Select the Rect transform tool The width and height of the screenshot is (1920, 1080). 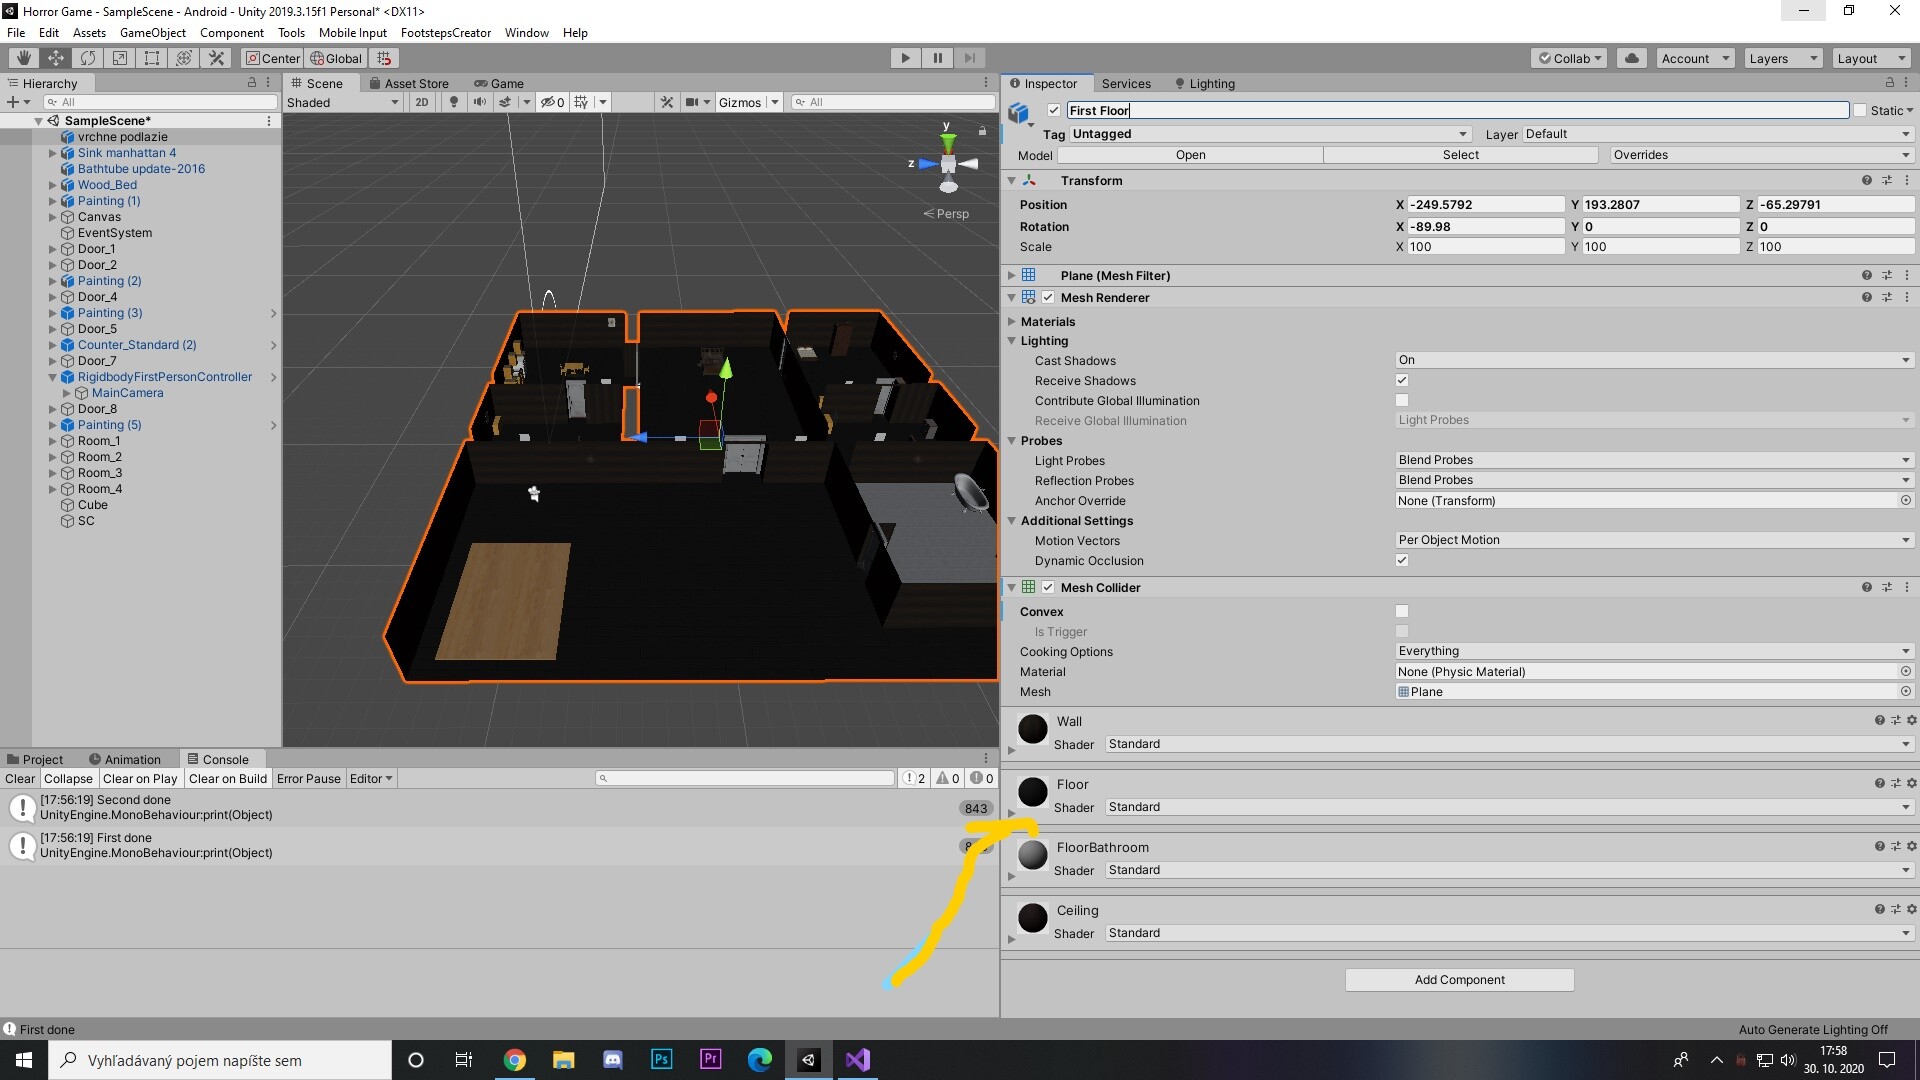point(151,58)
